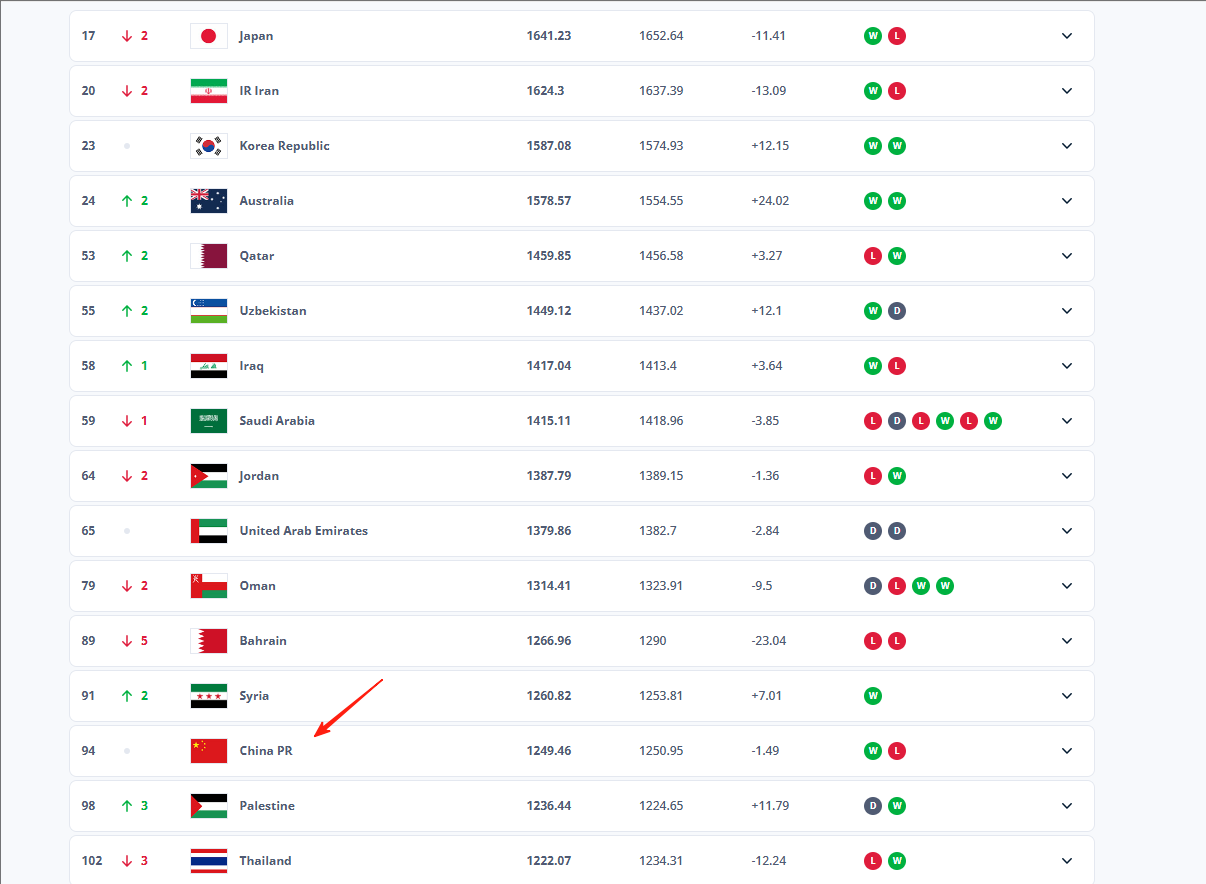
Task: Click the Qatar flag icon
Action: point(209,256)
